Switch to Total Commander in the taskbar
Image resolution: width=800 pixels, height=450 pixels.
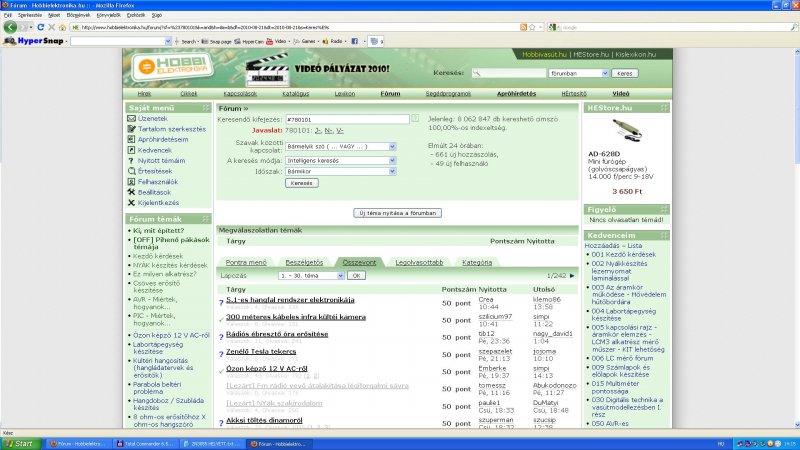point(145,444)
